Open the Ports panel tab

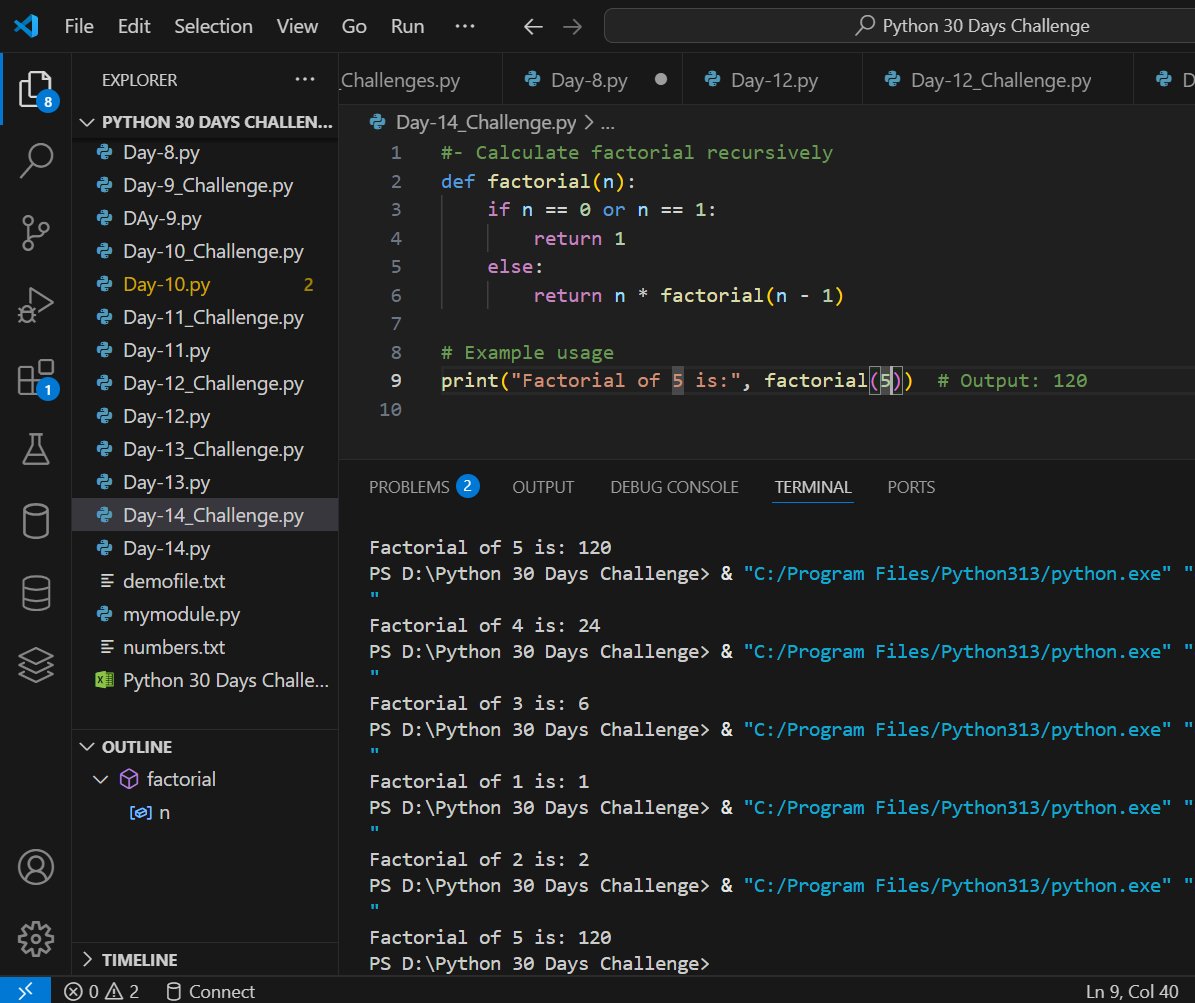911,487
